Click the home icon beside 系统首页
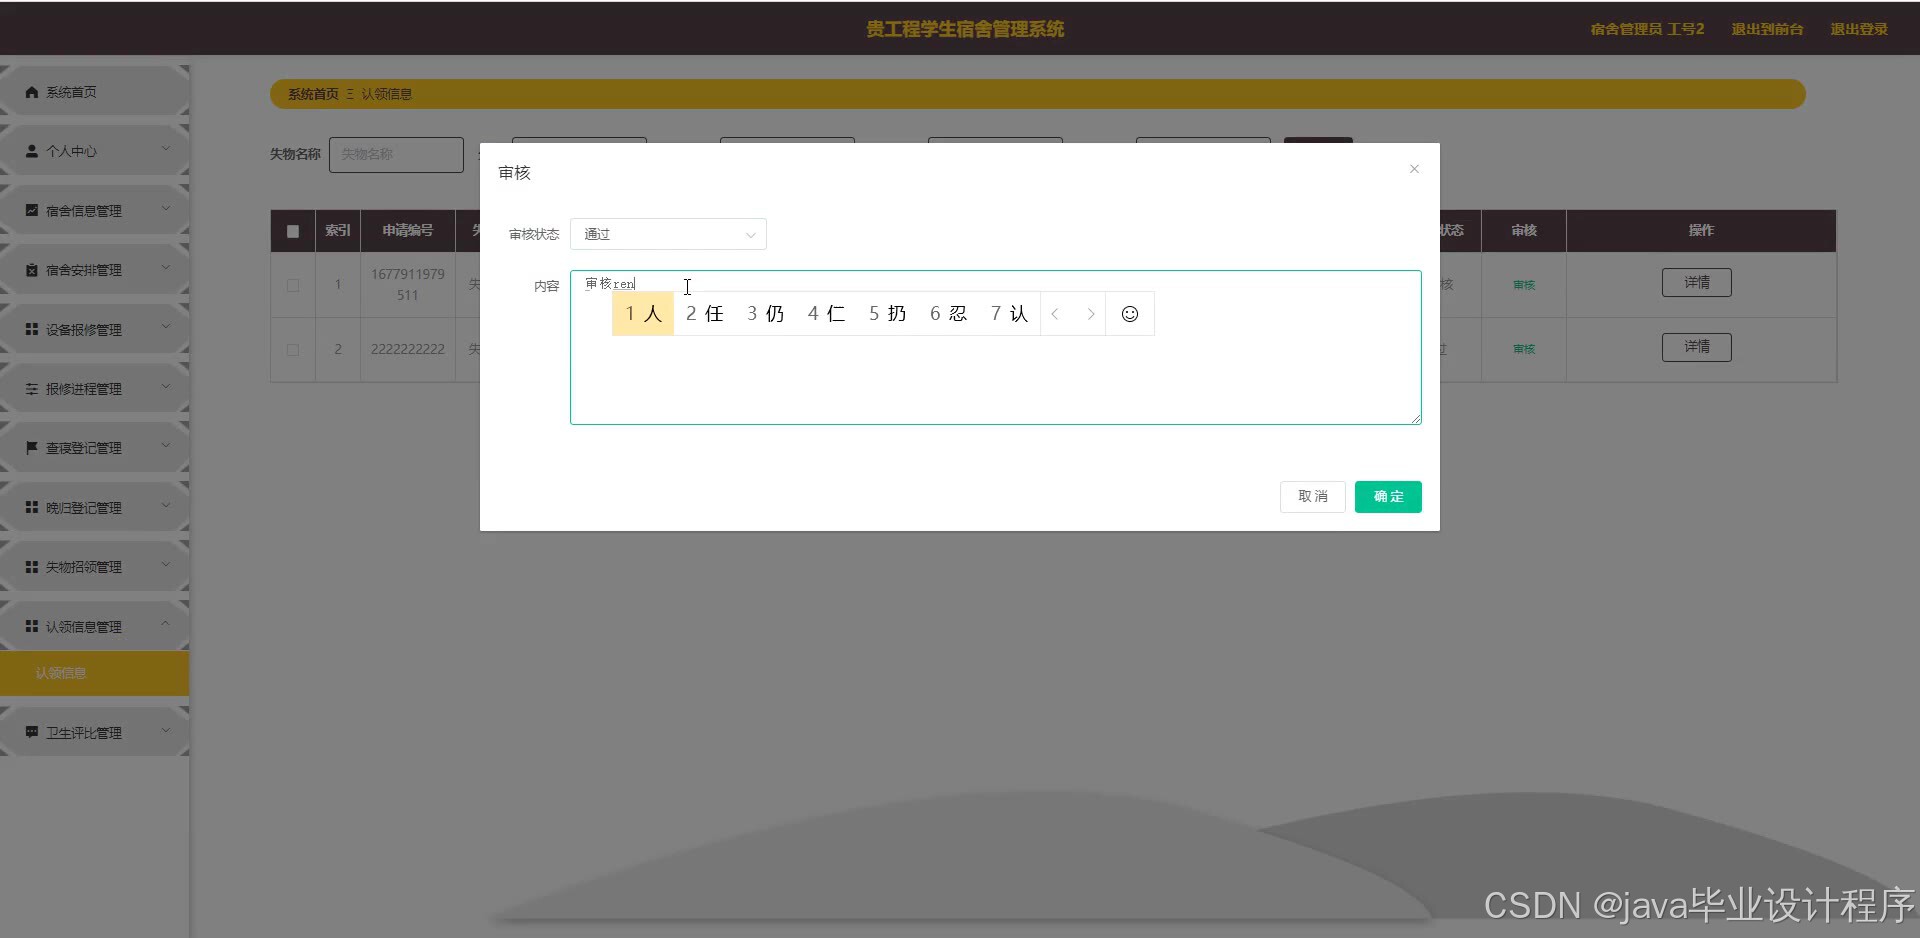The height and width of the screenshot is (938, 1920). (32, 92)
